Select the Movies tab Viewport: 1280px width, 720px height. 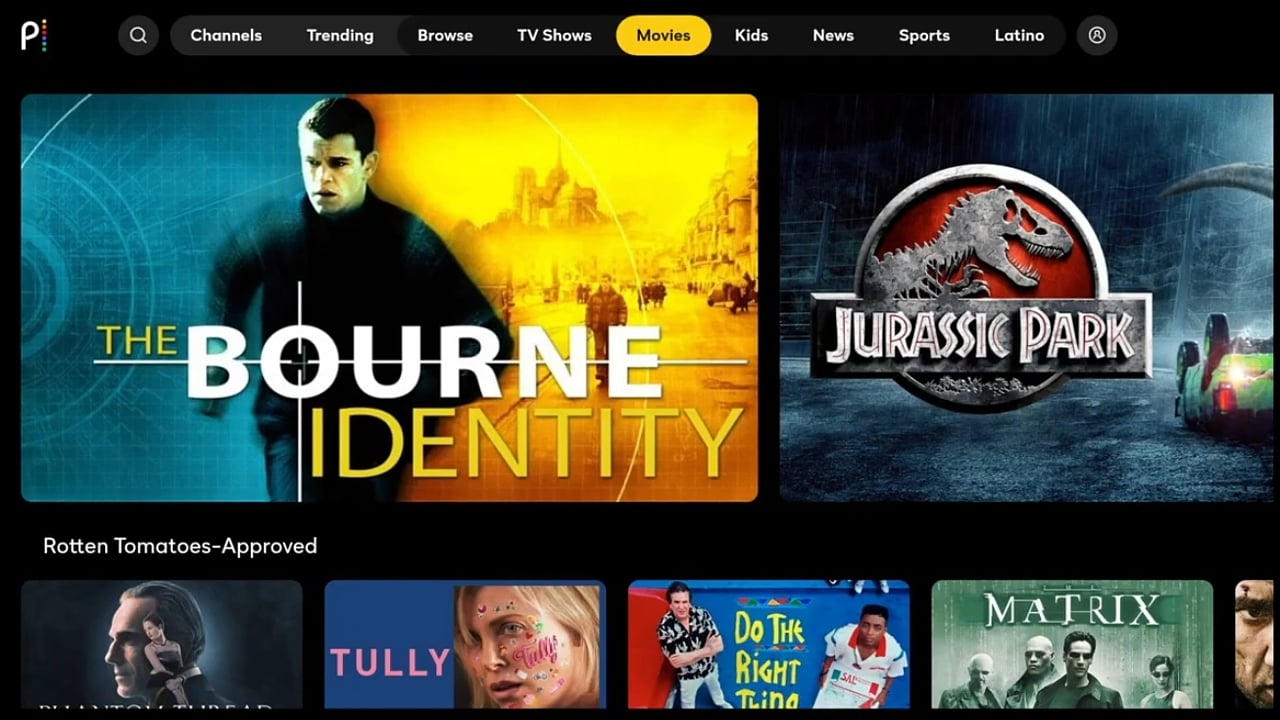664,35
